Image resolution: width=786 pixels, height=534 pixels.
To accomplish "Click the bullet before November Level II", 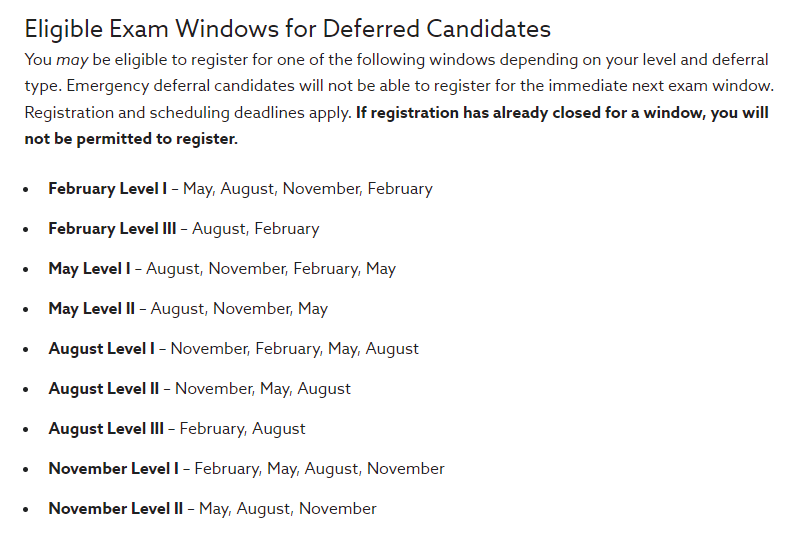I will (x=26, y=510).
